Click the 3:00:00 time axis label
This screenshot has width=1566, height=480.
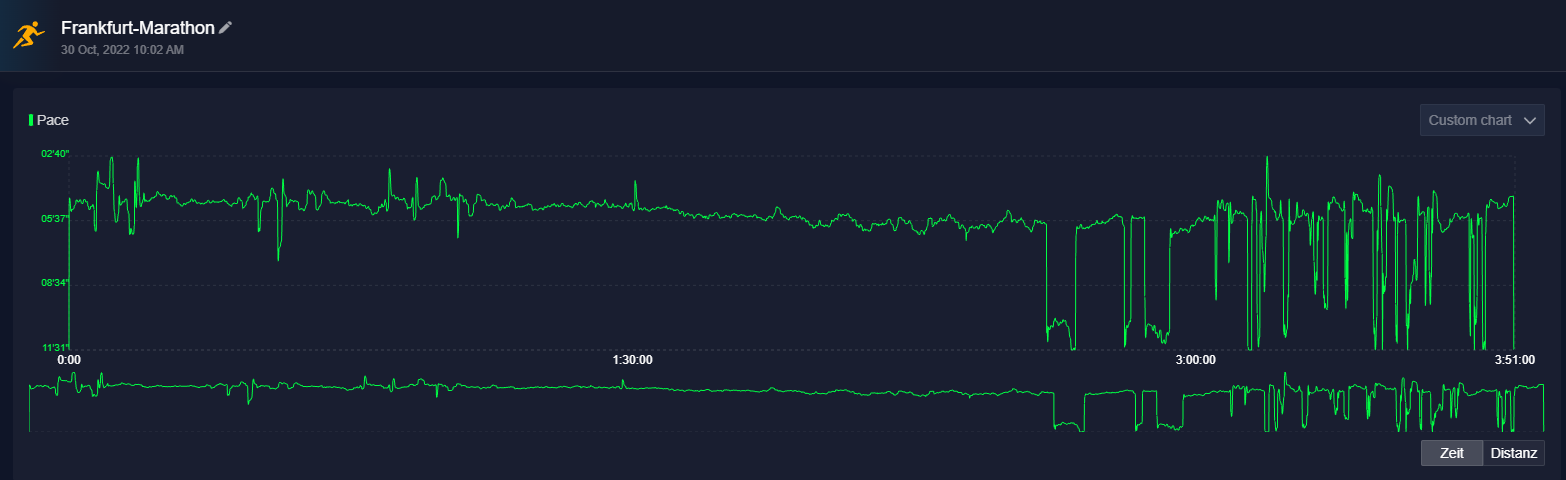point(1195,359)
